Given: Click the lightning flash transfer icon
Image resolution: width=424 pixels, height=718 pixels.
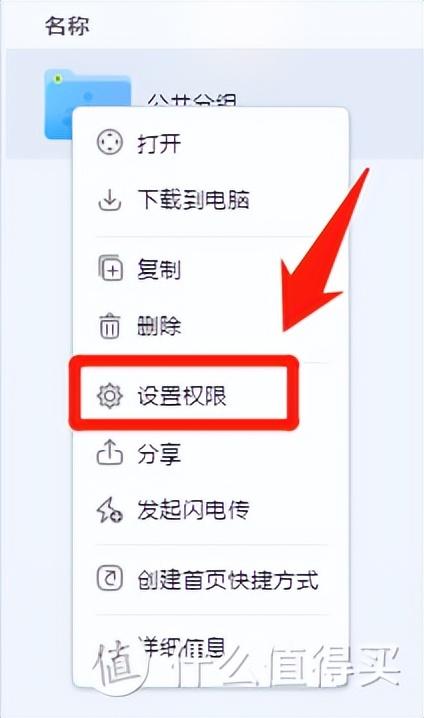Looking at the screenshot, I should [x=110, y=510].
